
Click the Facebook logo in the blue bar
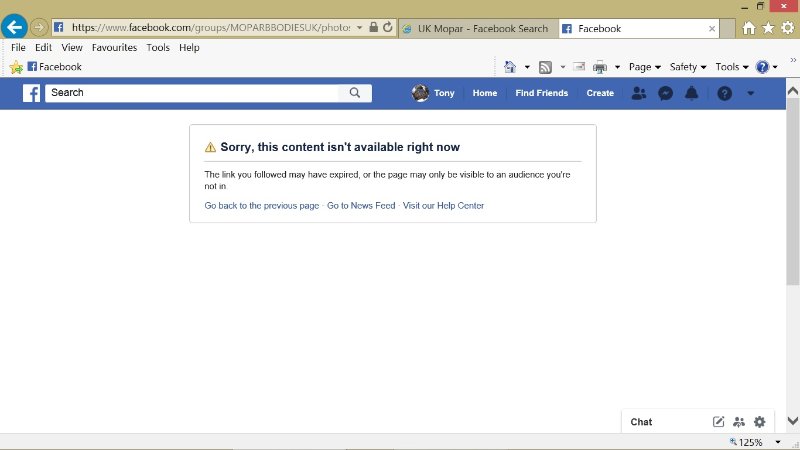[x=32, y=93]
